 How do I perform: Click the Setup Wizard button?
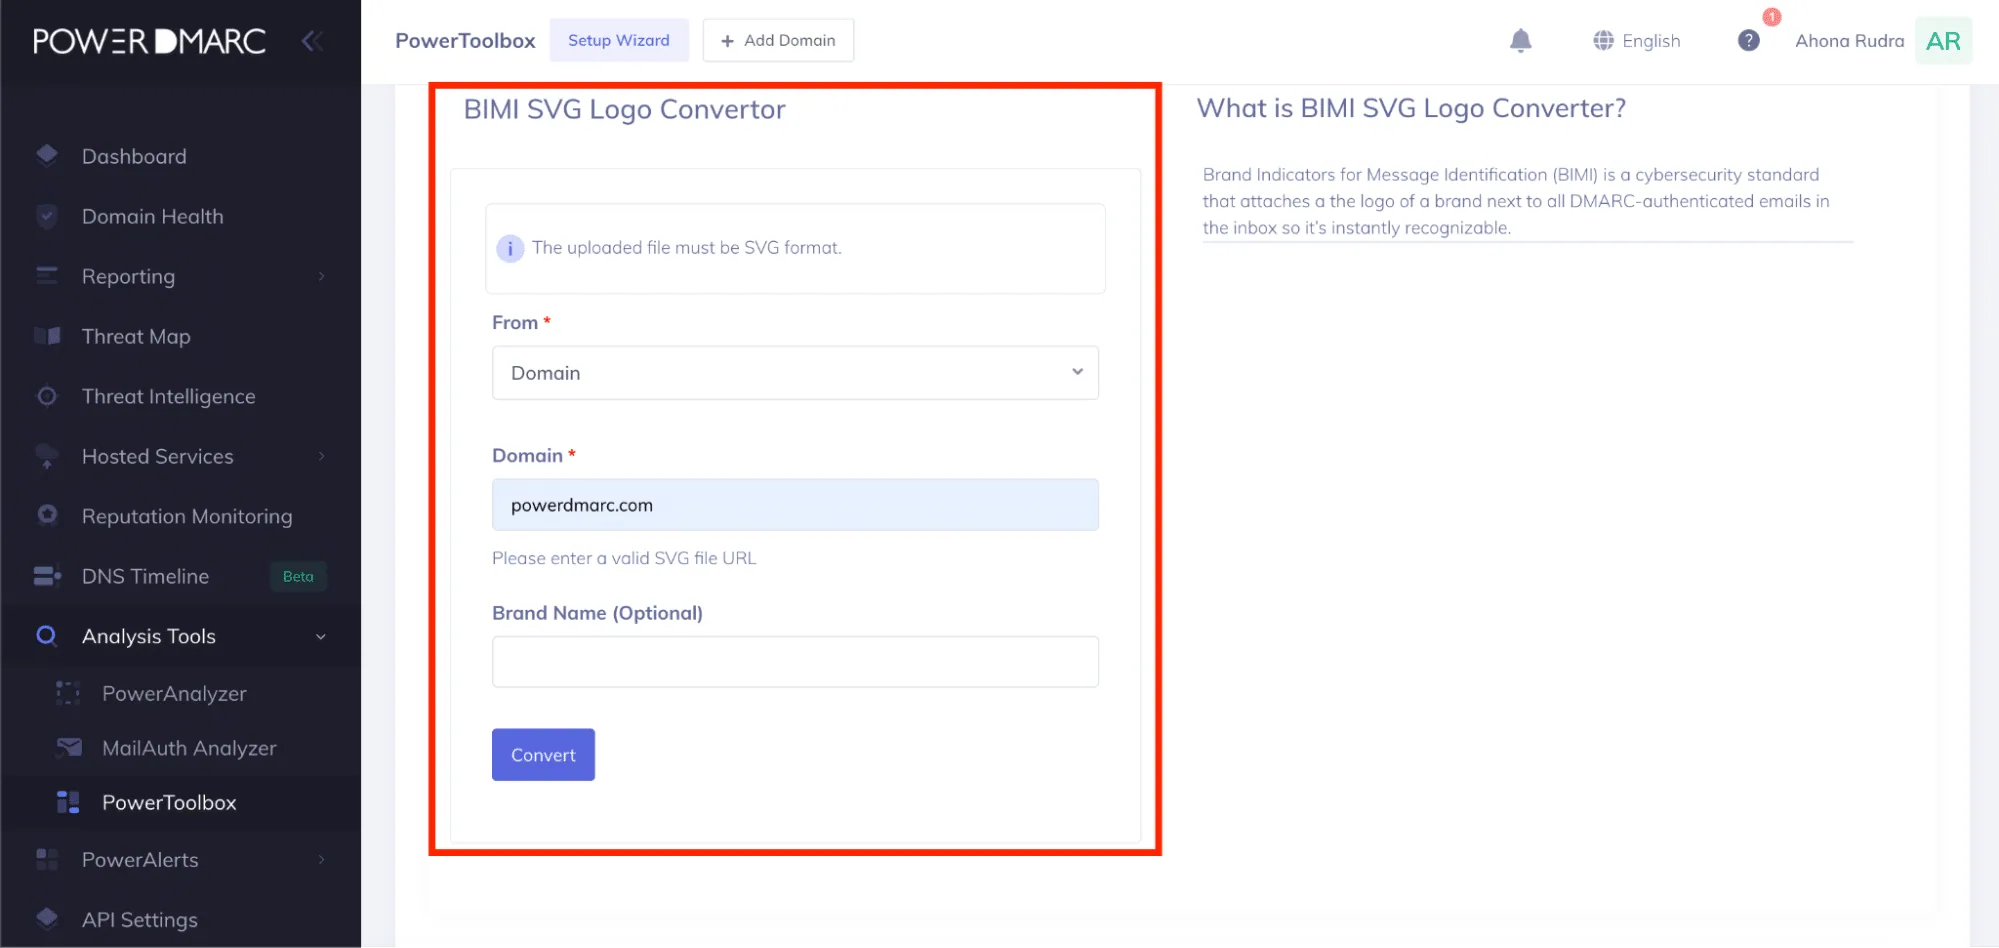(x=619, y=40)
